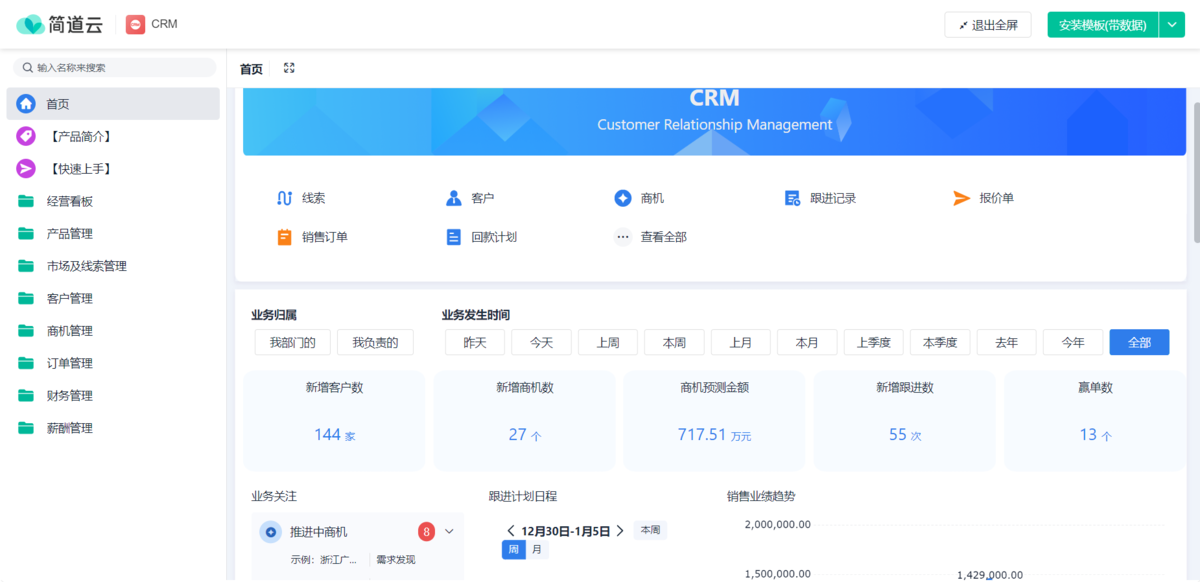Select the 昨天 time filter
Image resolution: width=1200 pixels, height=582 pixels.
point(475,342)
